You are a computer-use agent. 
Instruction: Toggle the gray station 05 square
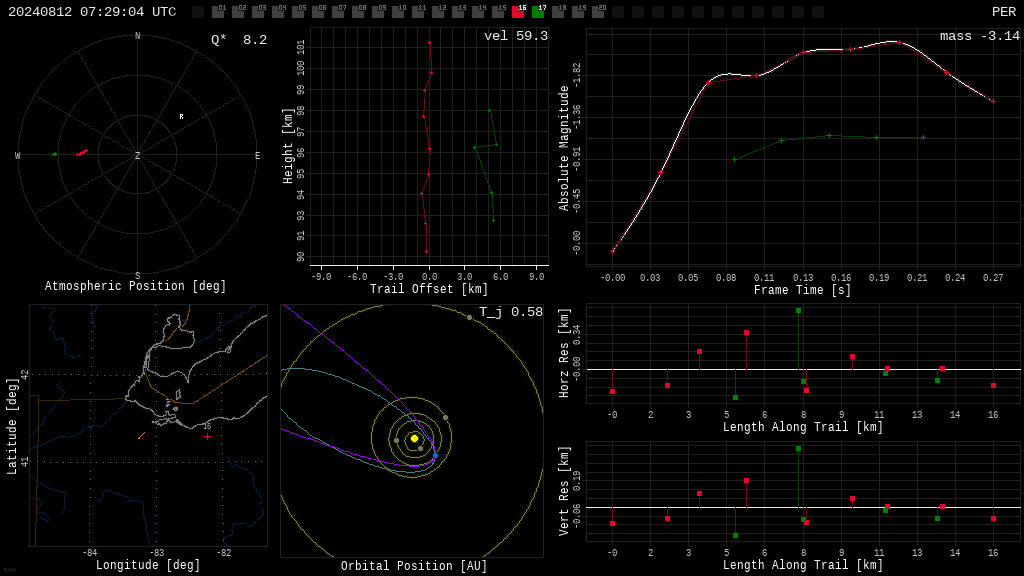tap(298, 12)
